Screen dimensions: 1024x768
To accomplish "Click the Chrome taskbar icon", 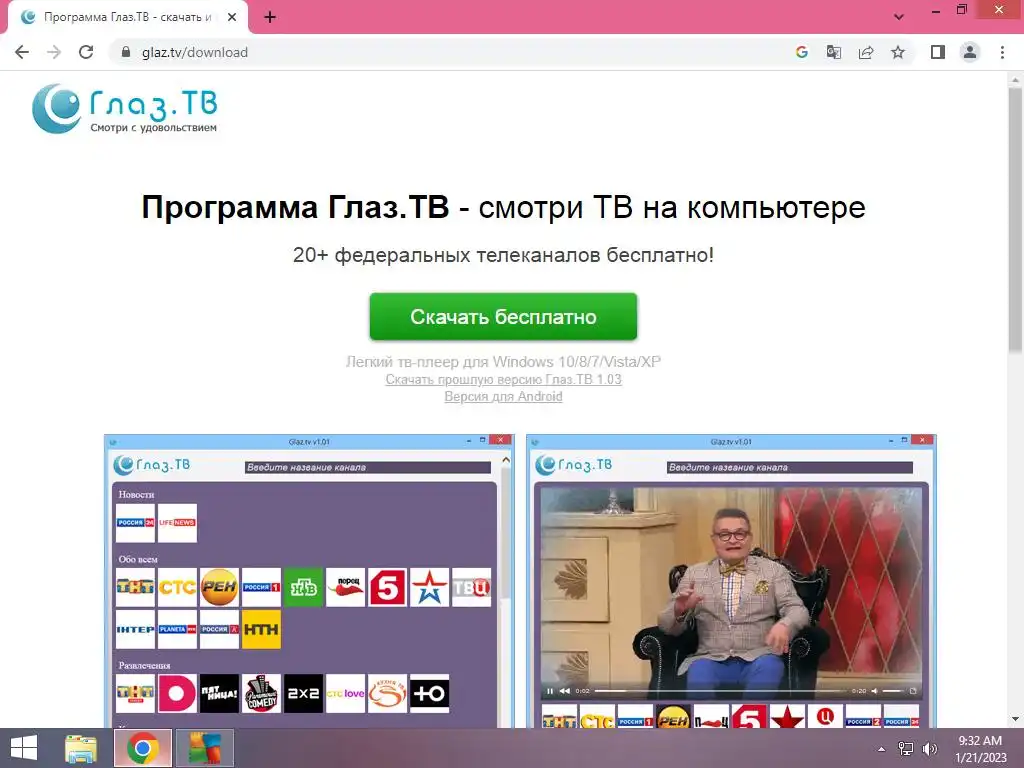I will (x=143, y=748).
